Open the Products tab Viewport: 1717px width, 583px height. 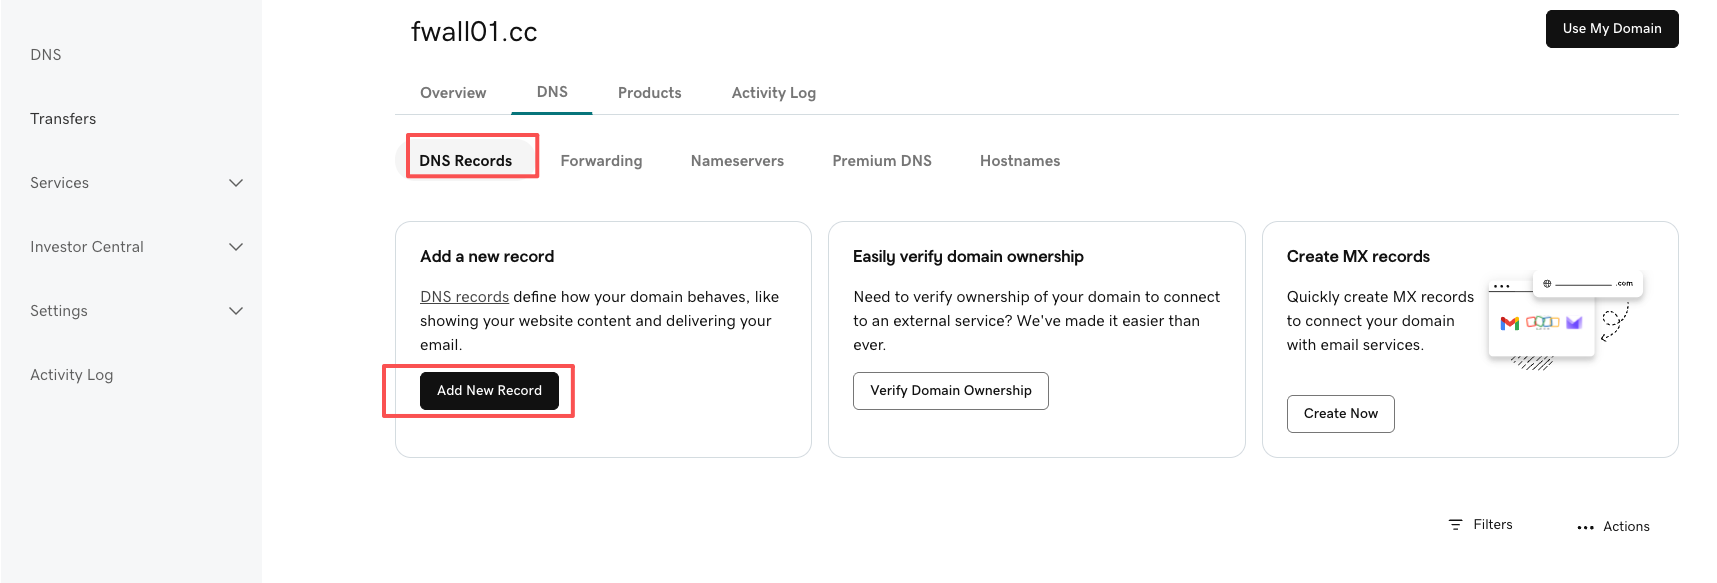coord(649,93)
